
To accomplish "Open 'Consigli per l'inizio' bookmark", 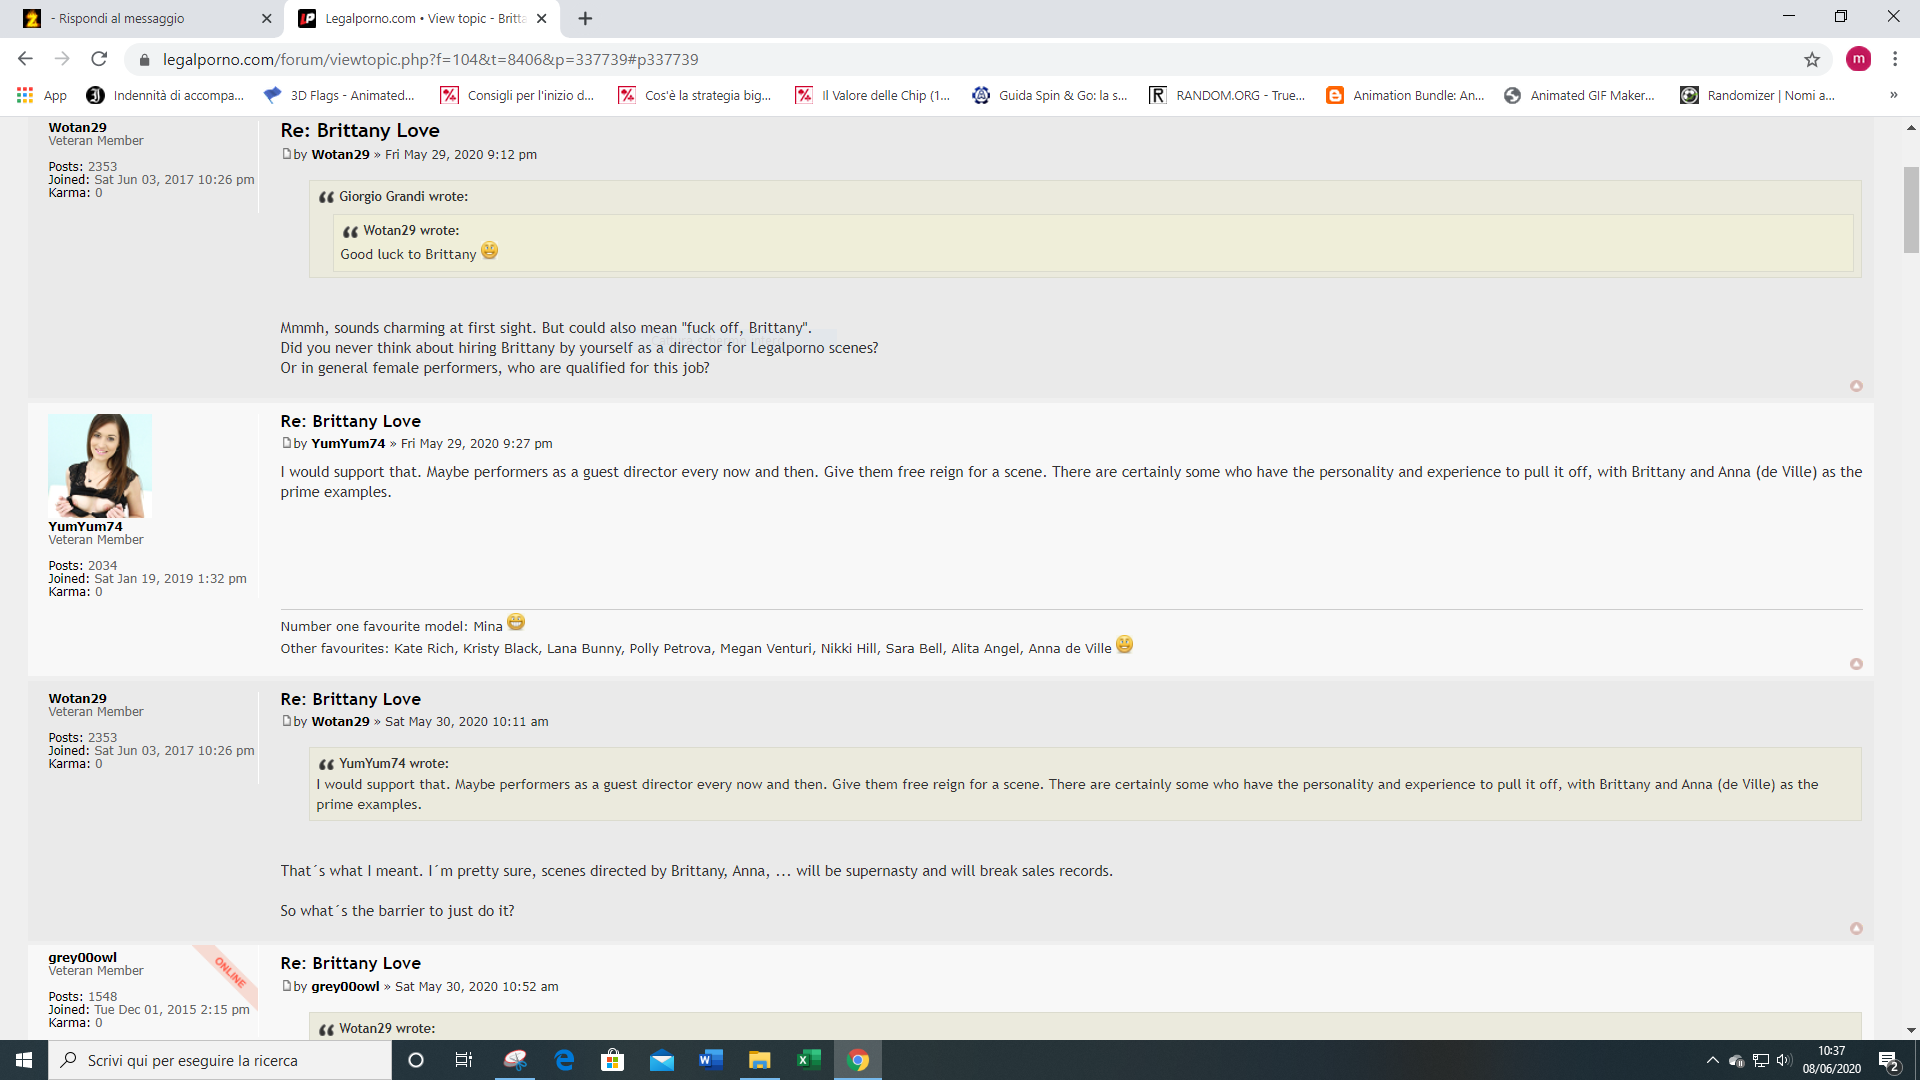I will [x=518, y=95].
